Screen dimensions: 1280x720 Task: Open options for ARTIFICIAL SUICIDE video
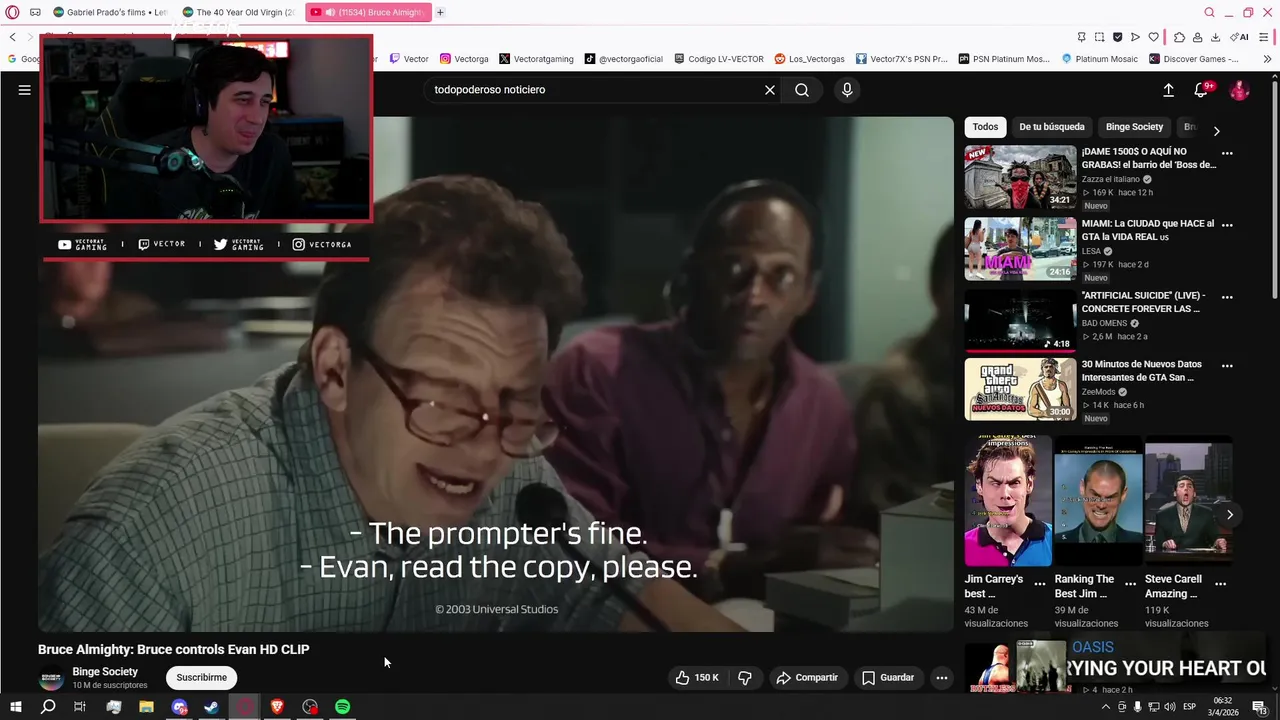coord(1227,297)
